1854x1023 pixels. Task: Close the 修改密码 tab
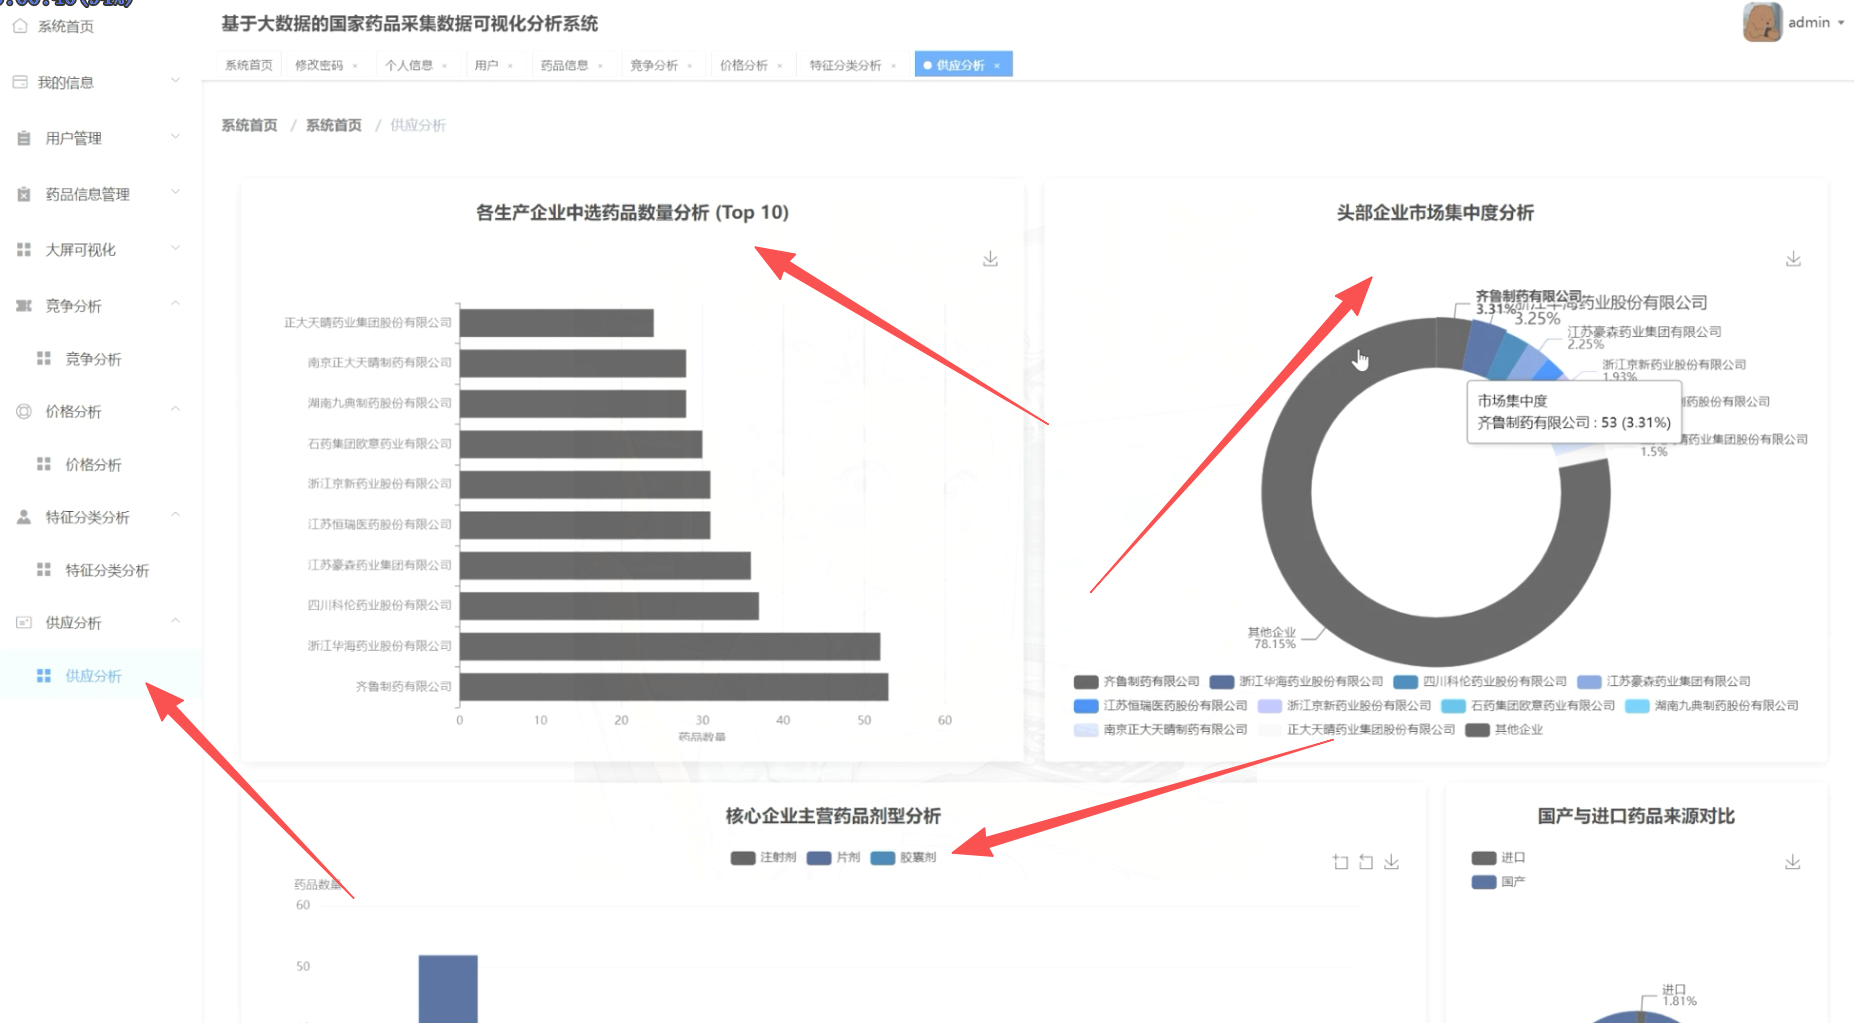point(355,66)
